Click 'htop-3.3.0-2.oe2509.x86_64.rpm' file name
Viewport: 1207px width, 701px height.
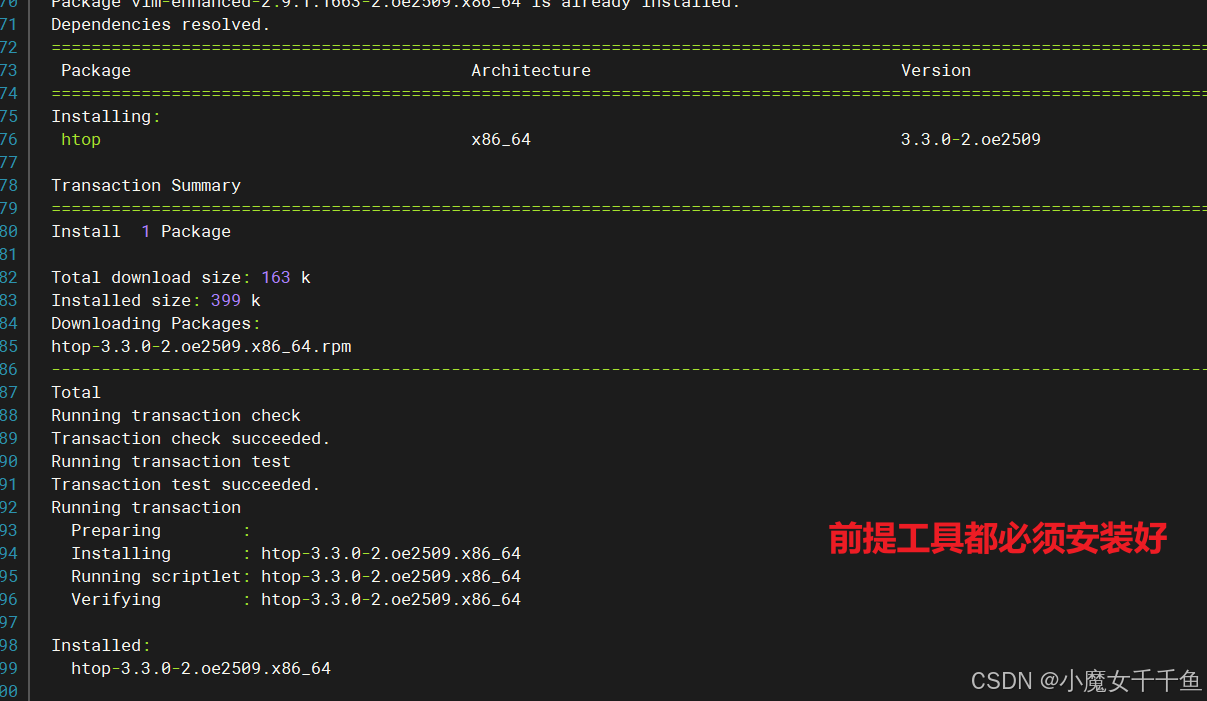[x=201, y=346]
